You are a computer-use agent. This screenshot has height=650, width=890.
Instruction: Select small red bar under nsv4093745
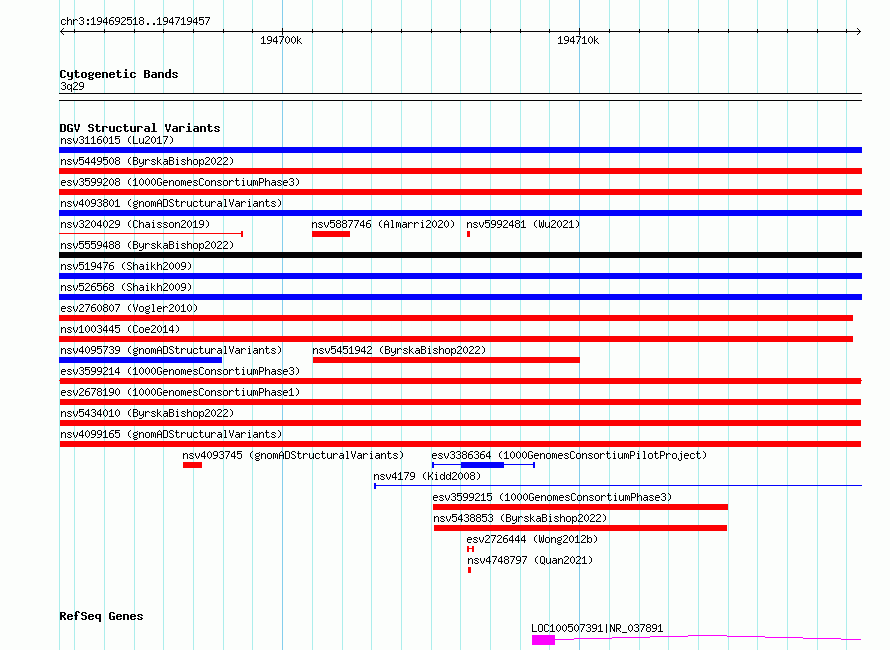click(192, 465)
